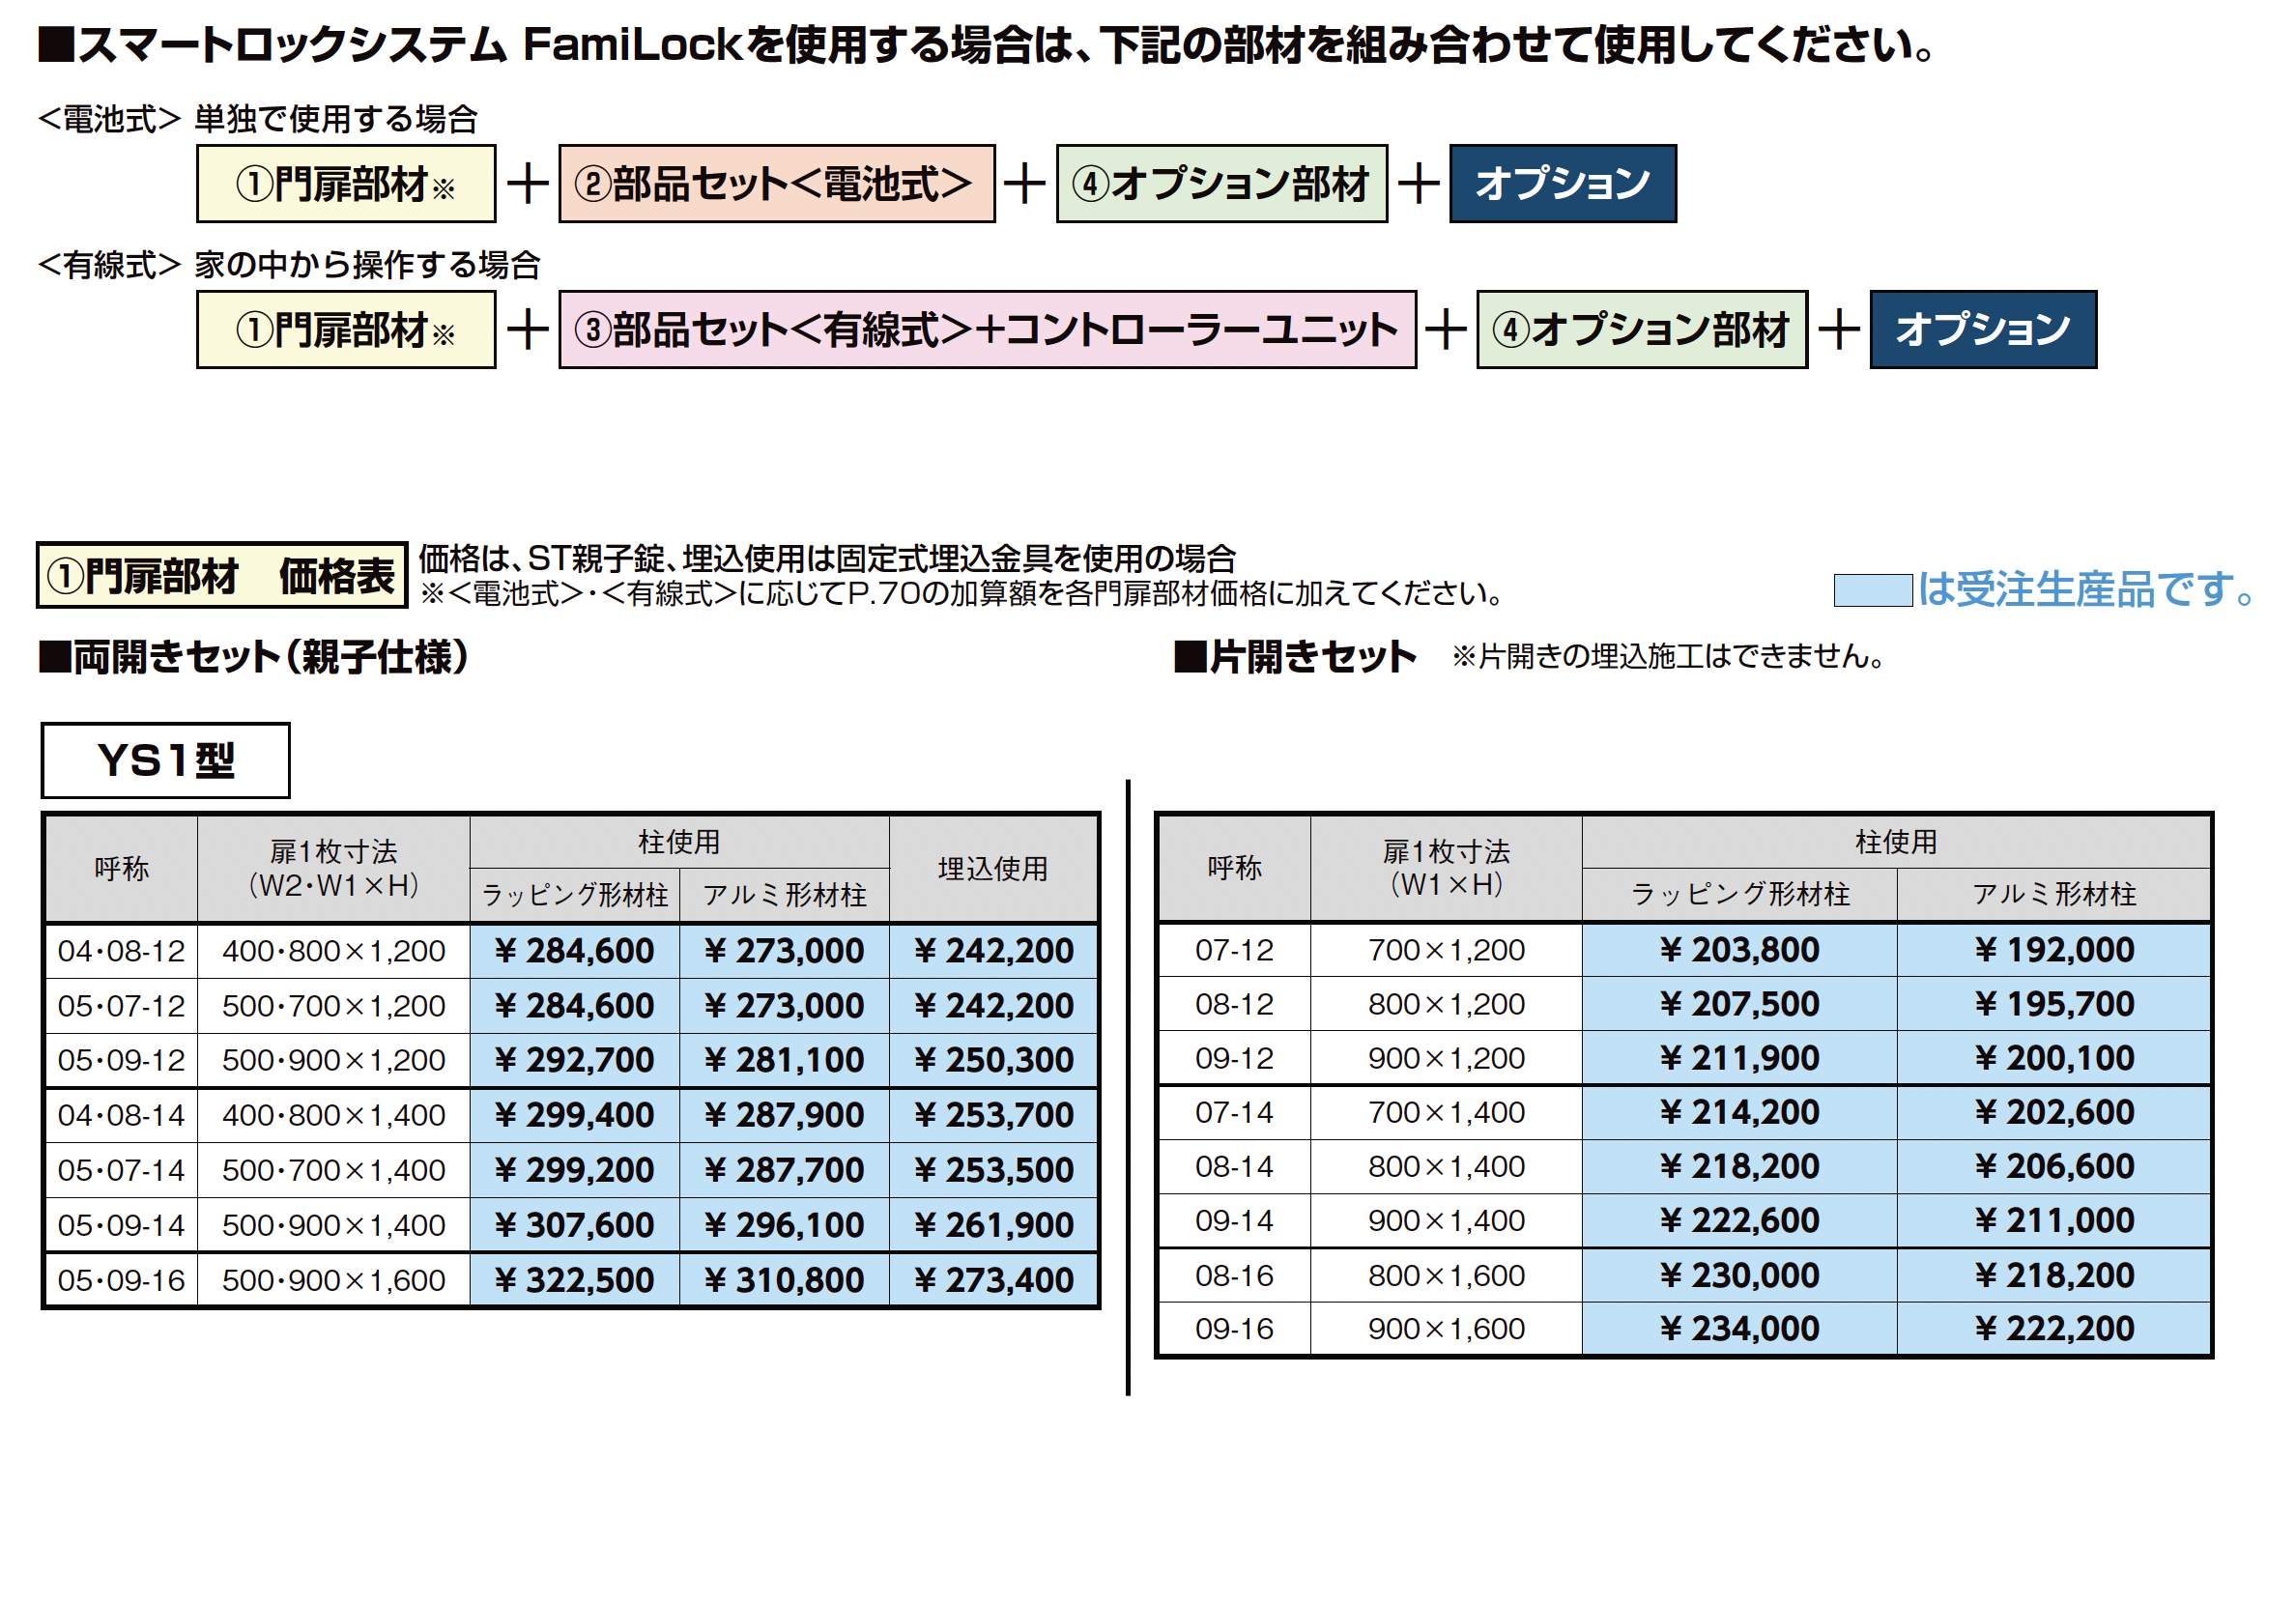Image resolution: width=2296 pixels, height=1604 pixels.
Task: Click the price "¥307,600"
Action: coord(575,1225)
